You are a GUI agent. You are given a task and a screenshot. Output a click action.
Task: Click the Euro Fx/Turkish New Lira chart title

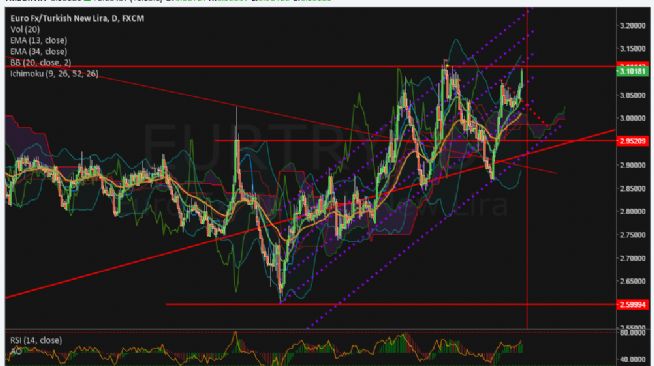click(x=77, y=18)
